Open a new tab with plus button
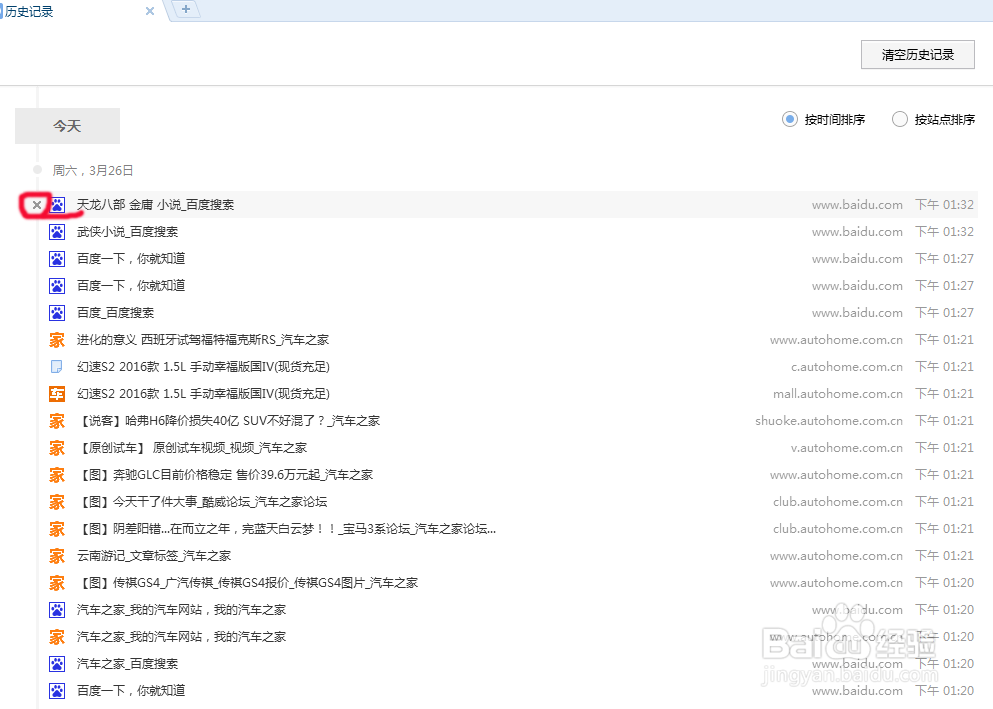 [x=186, y=9]
